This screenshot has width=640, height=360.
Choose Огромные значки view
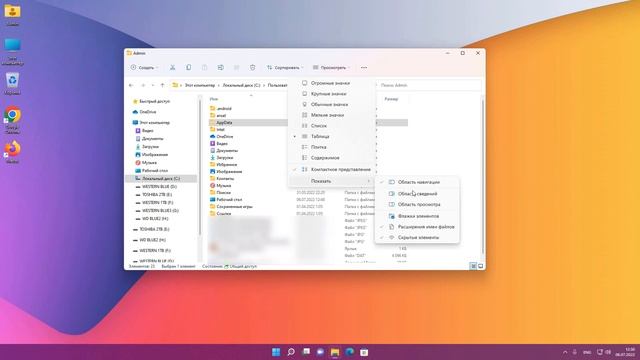[331, 83]
